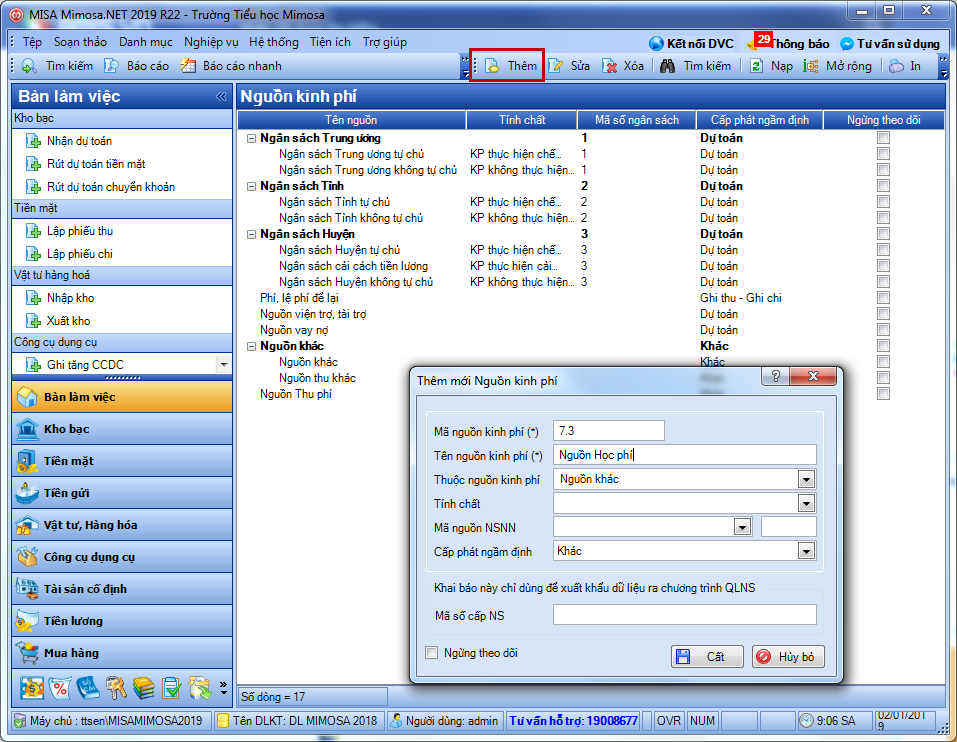Open the Tiện ích menu
Viewport: 957px width, 742px height.
click(330, 42)
